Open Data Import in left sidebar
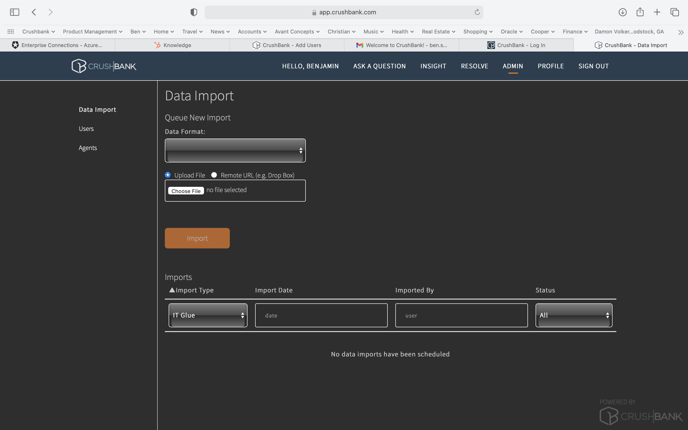Image resolution: width=688 pixels, height=430 pixels. click(97, 110)
